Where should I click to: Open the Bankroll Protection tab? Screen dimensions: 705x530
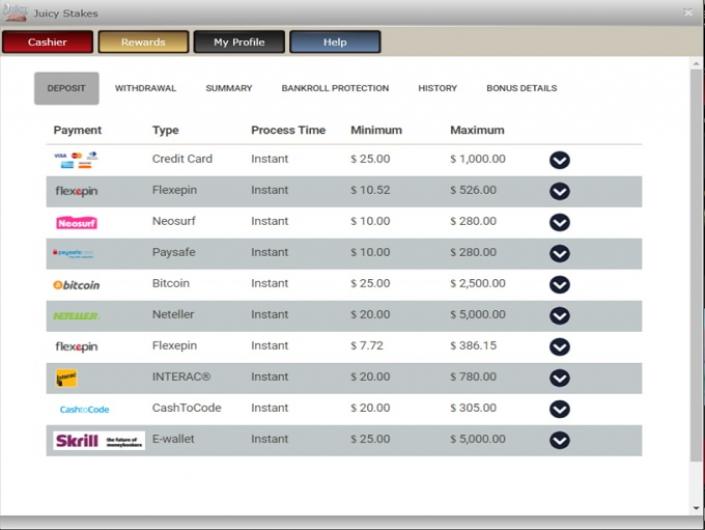[335, 88]
